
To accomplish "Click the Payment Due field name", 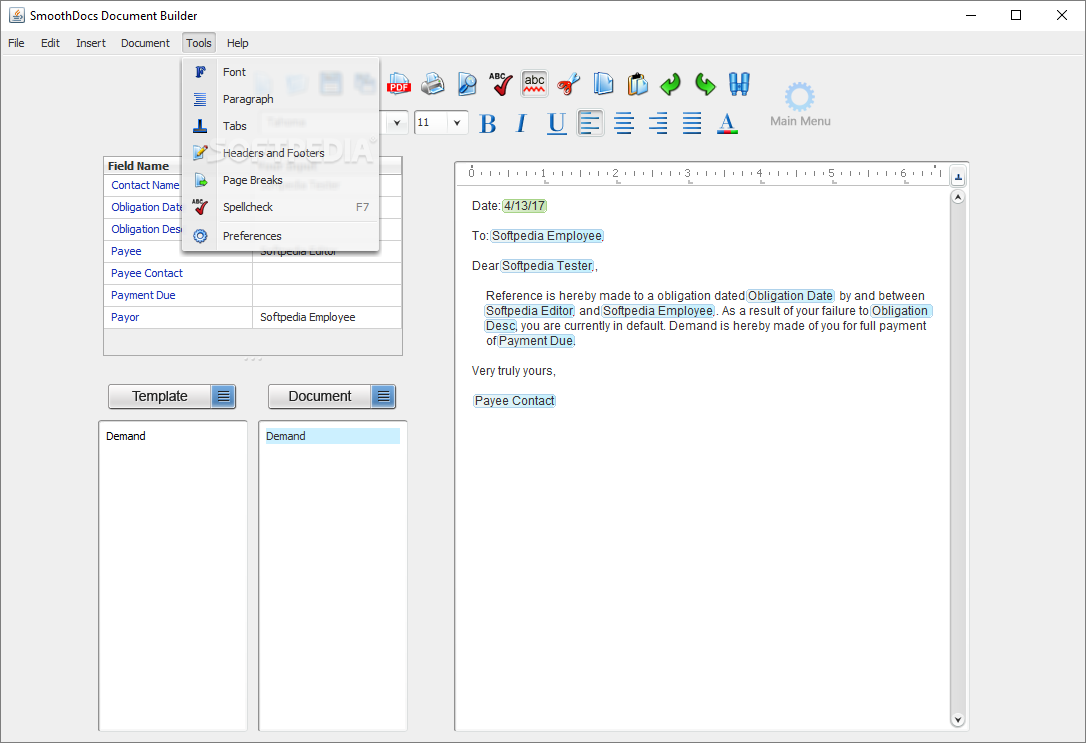I will click(143, 296).
